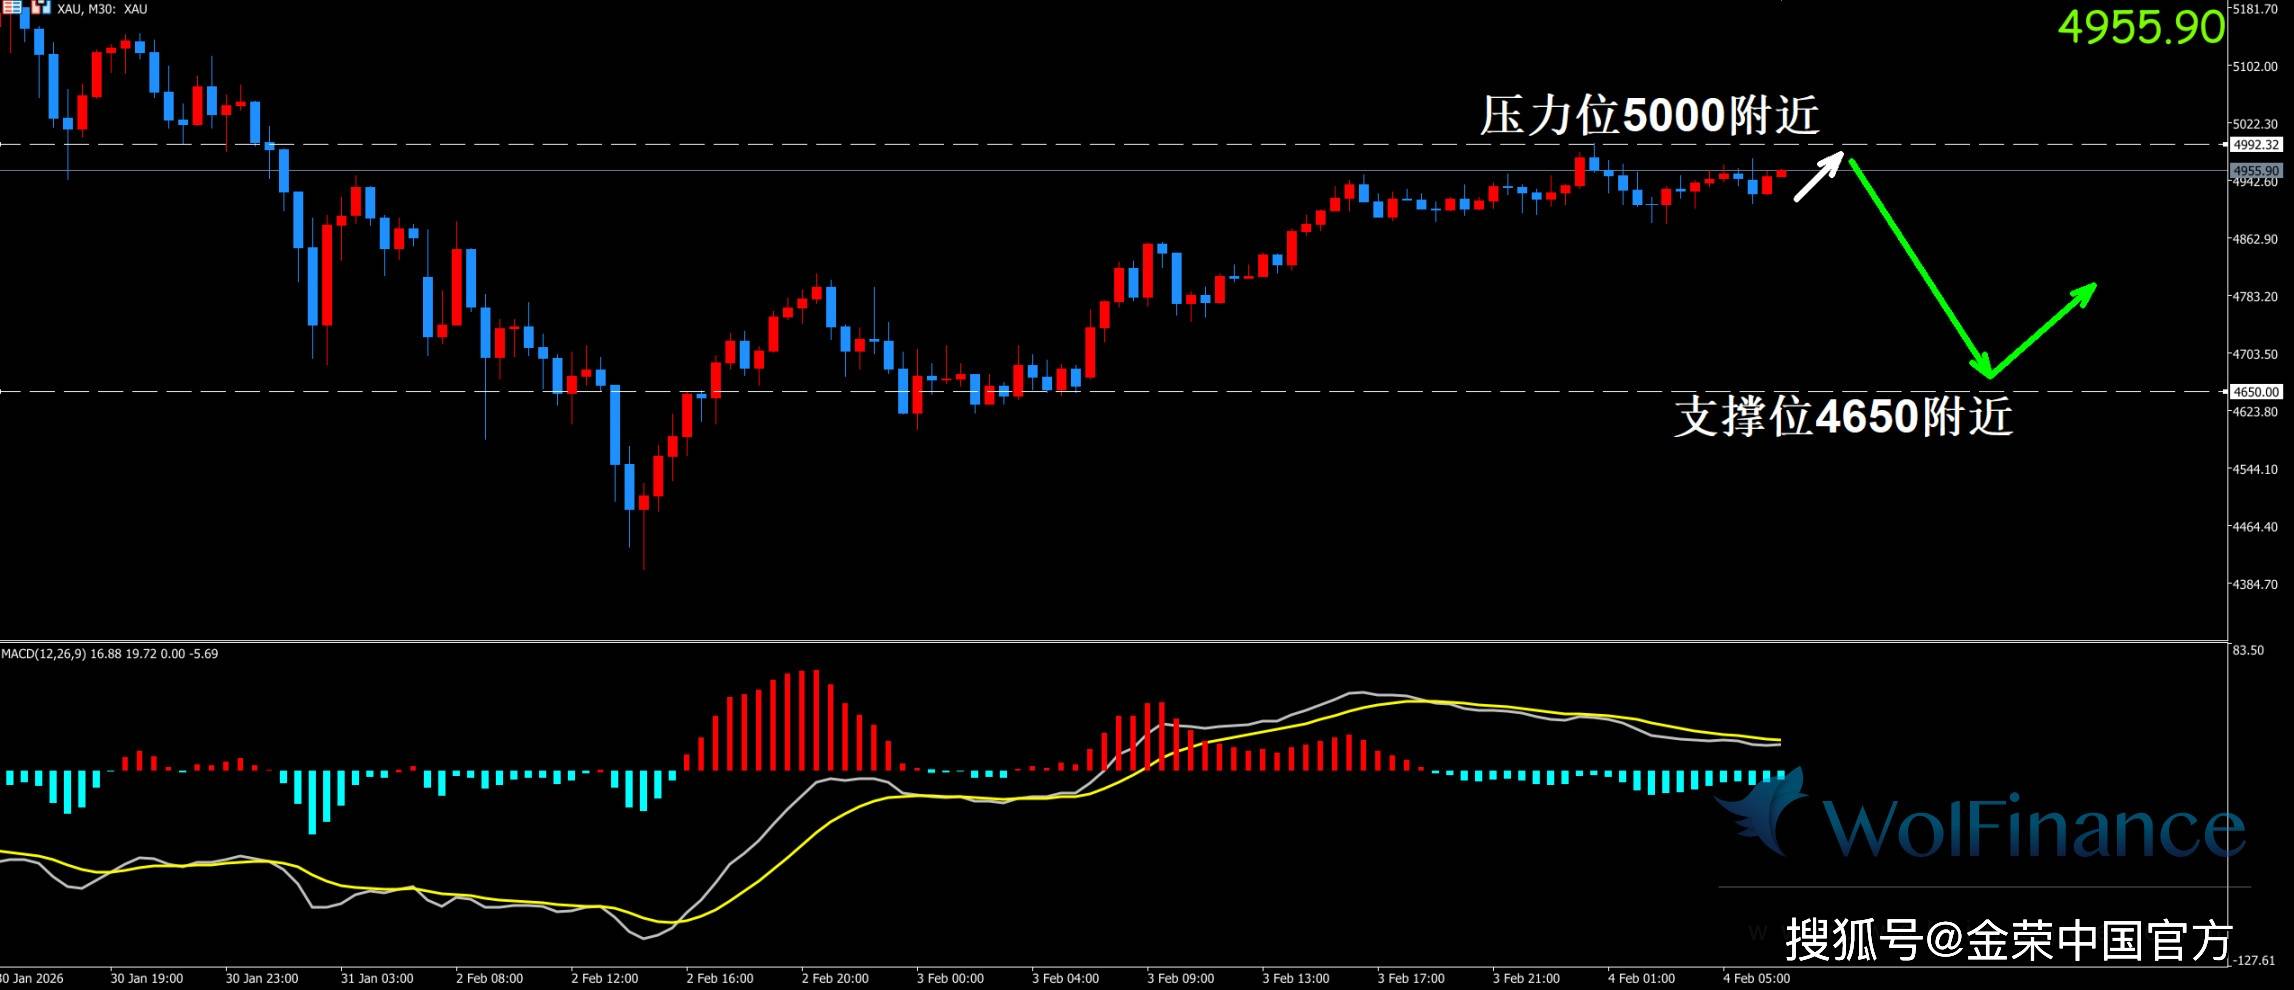Viewport: 2294px width, 990px height.
Task: Click the WolFinance watermark logo
Action: (x=1980, y=822)
